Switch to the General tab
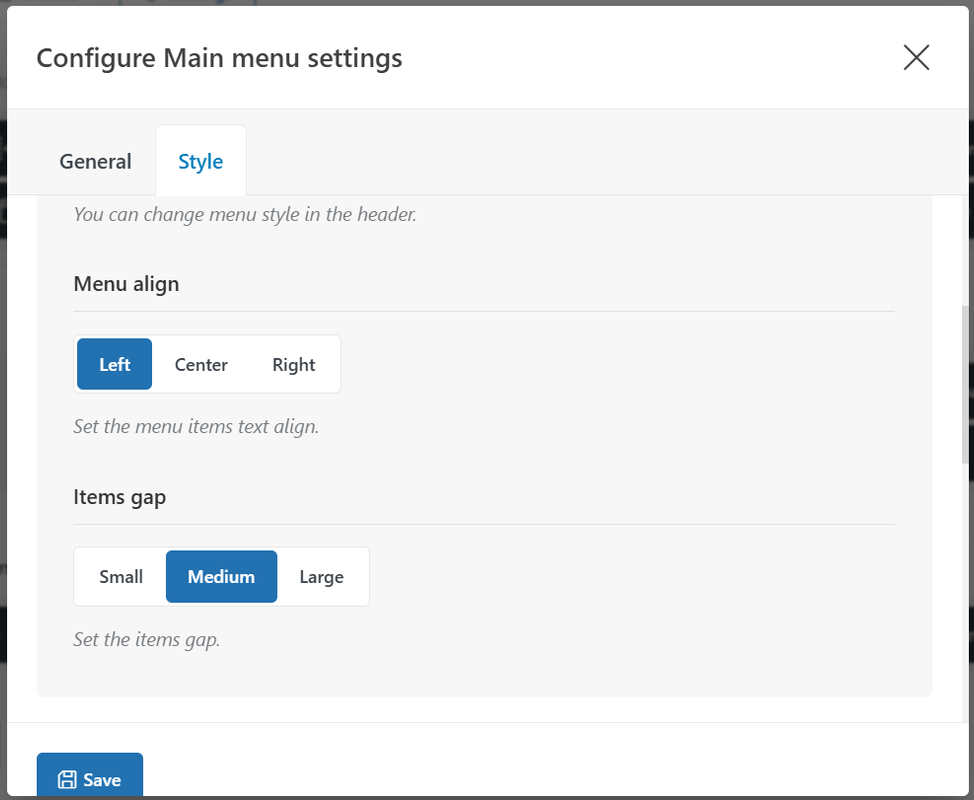 point(95,161)
